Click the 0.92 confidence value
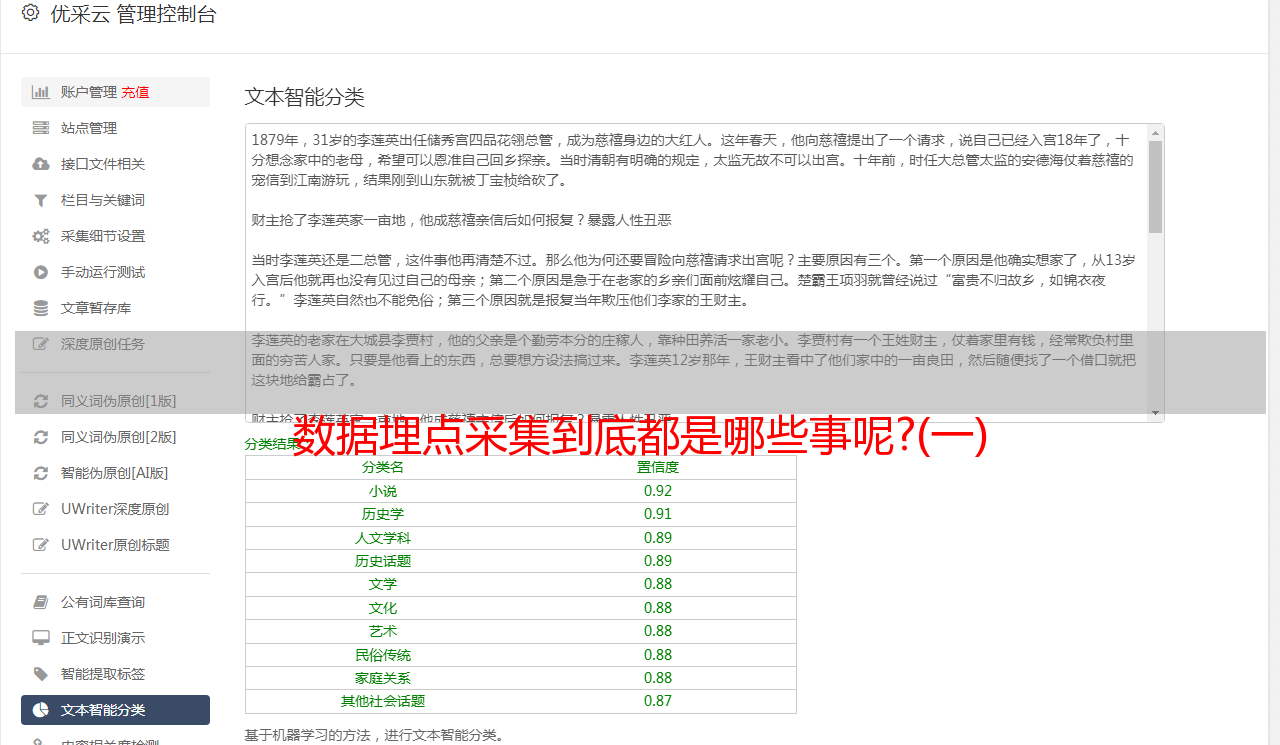 [x=658, y=491]
